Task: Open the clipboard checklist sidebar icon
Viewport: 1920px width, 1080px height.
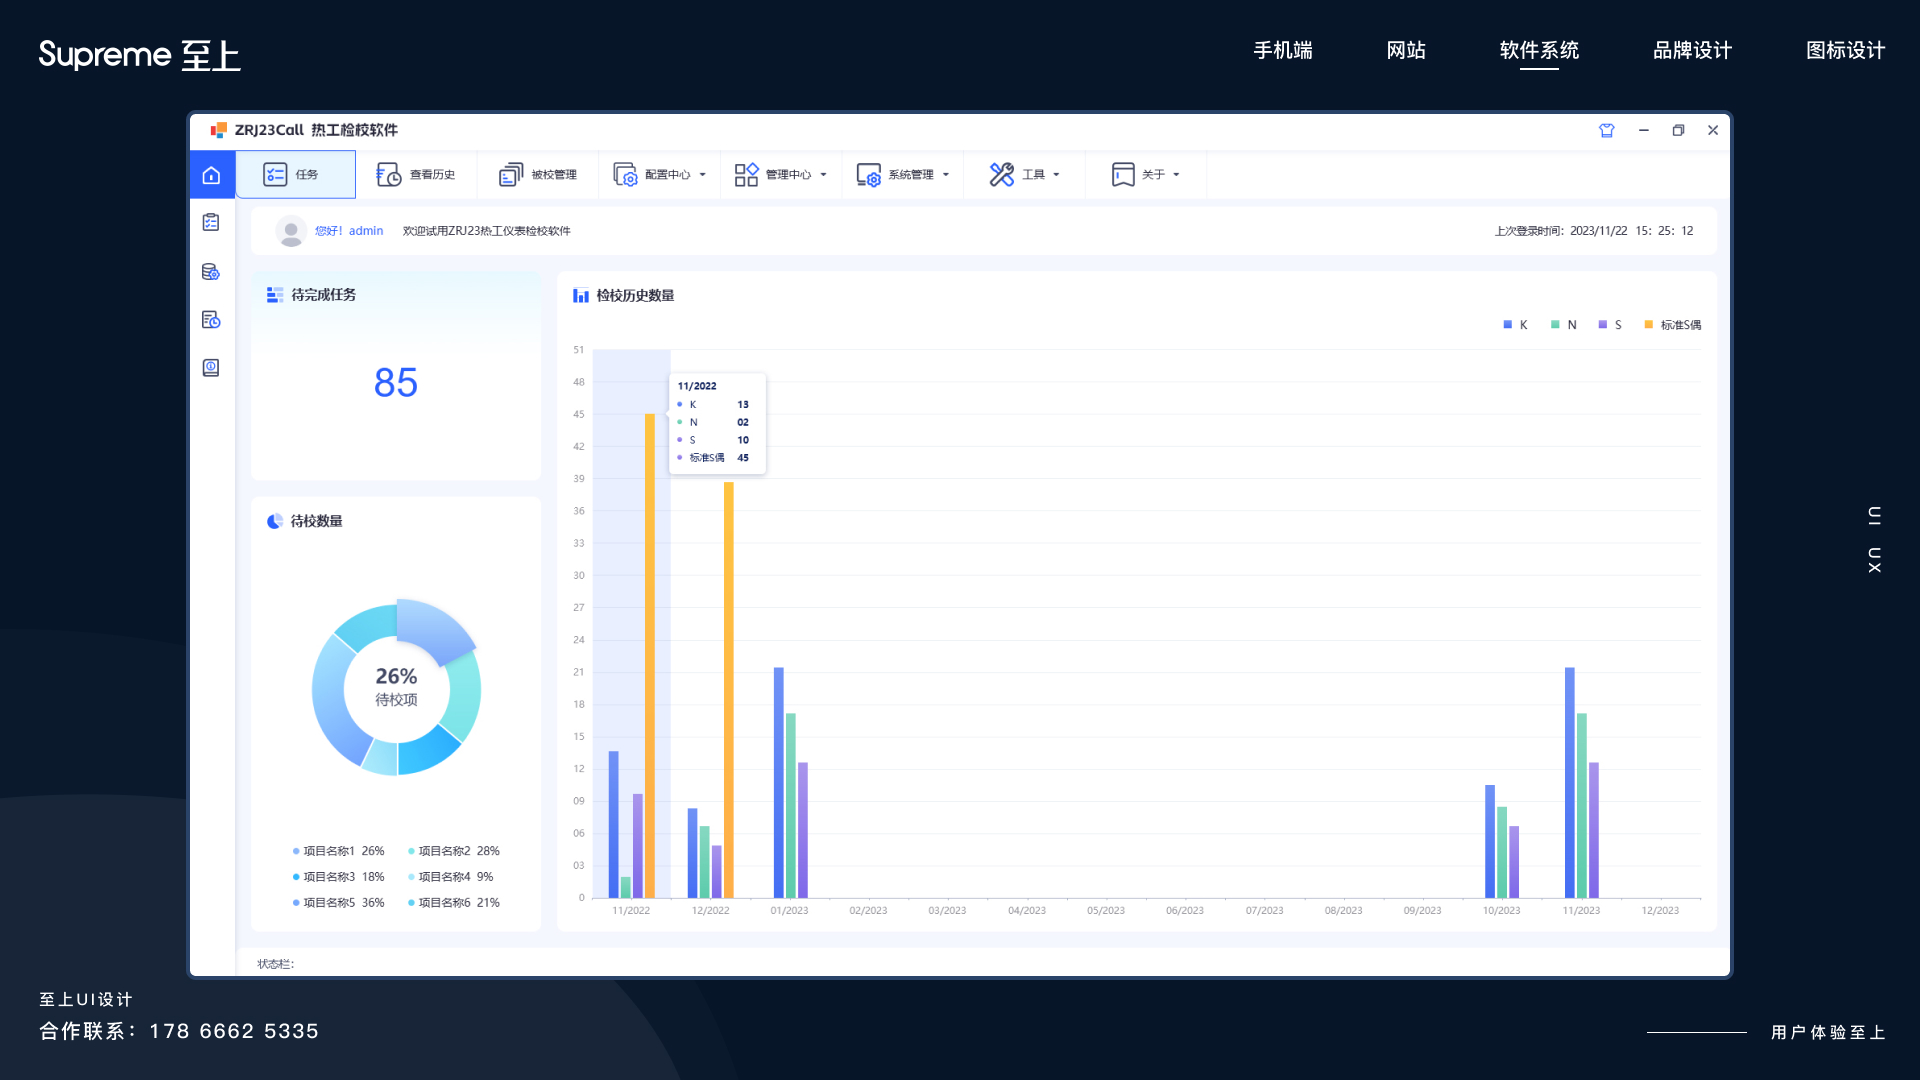Action: (211, 223)
